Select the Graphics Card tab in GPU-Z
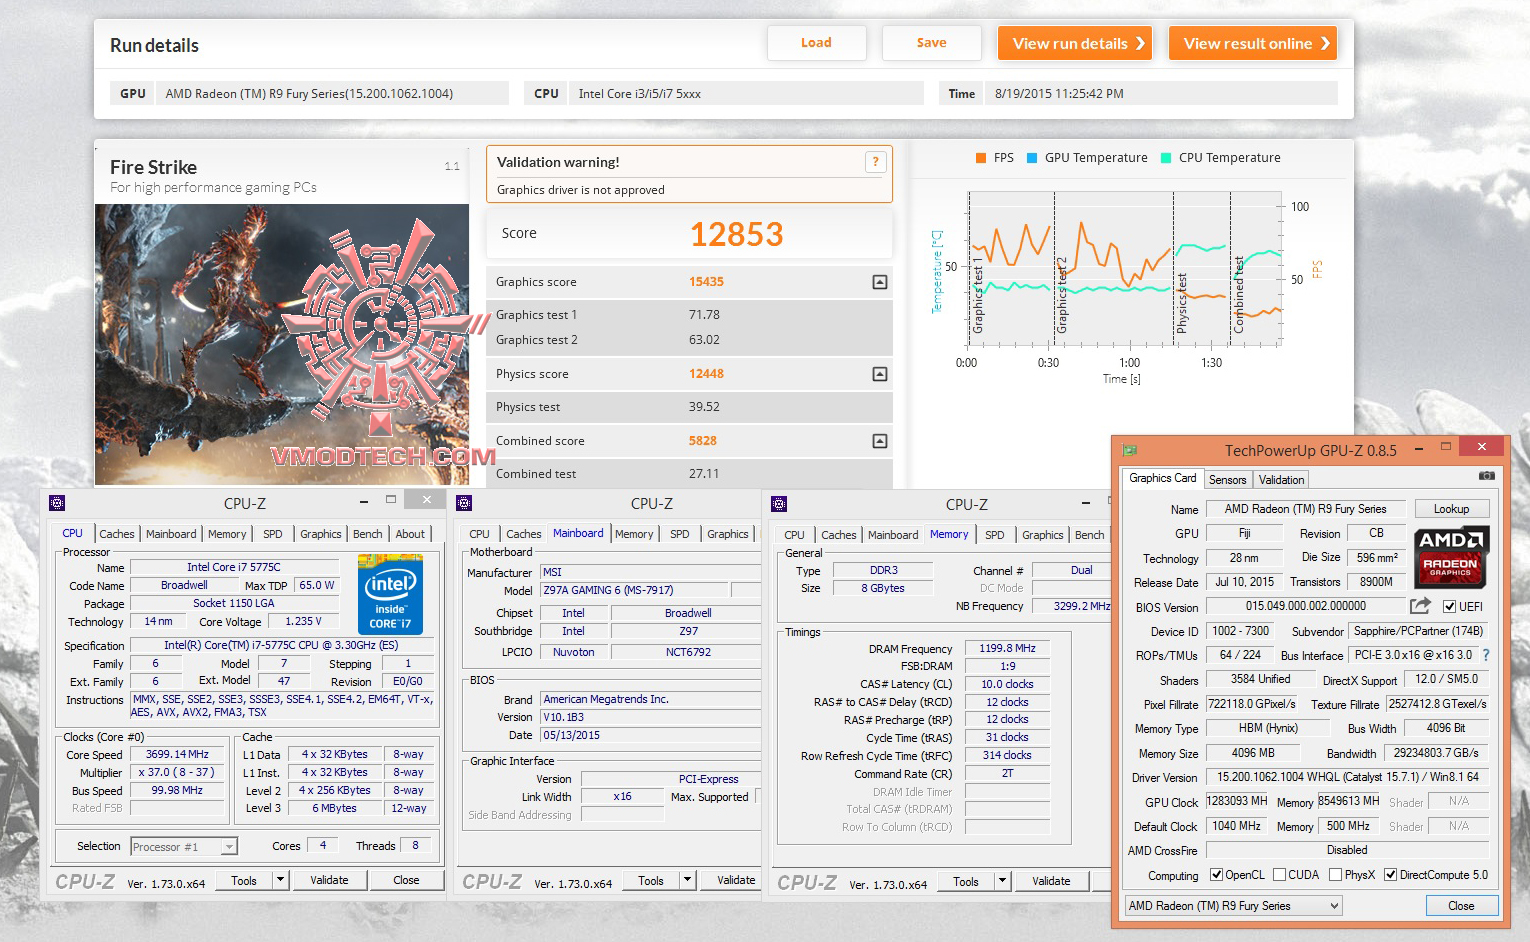Image resolution: width=1530 pixels, height=942 pixels. pyautogui.click(x=1162, y=478)
